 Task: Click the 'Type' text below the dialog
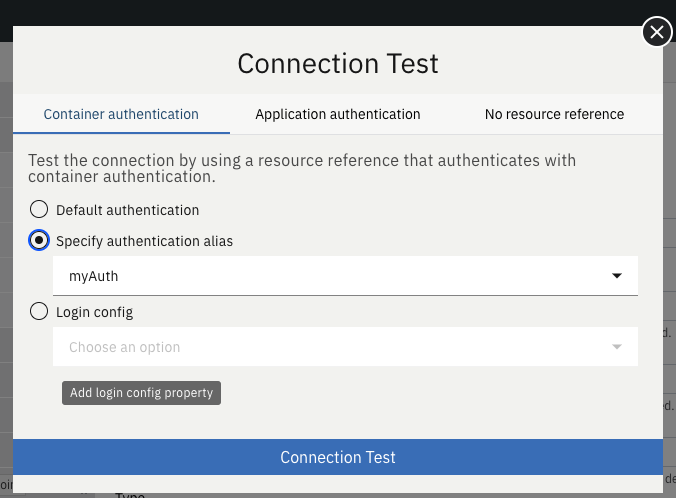[x=130, y=495]
